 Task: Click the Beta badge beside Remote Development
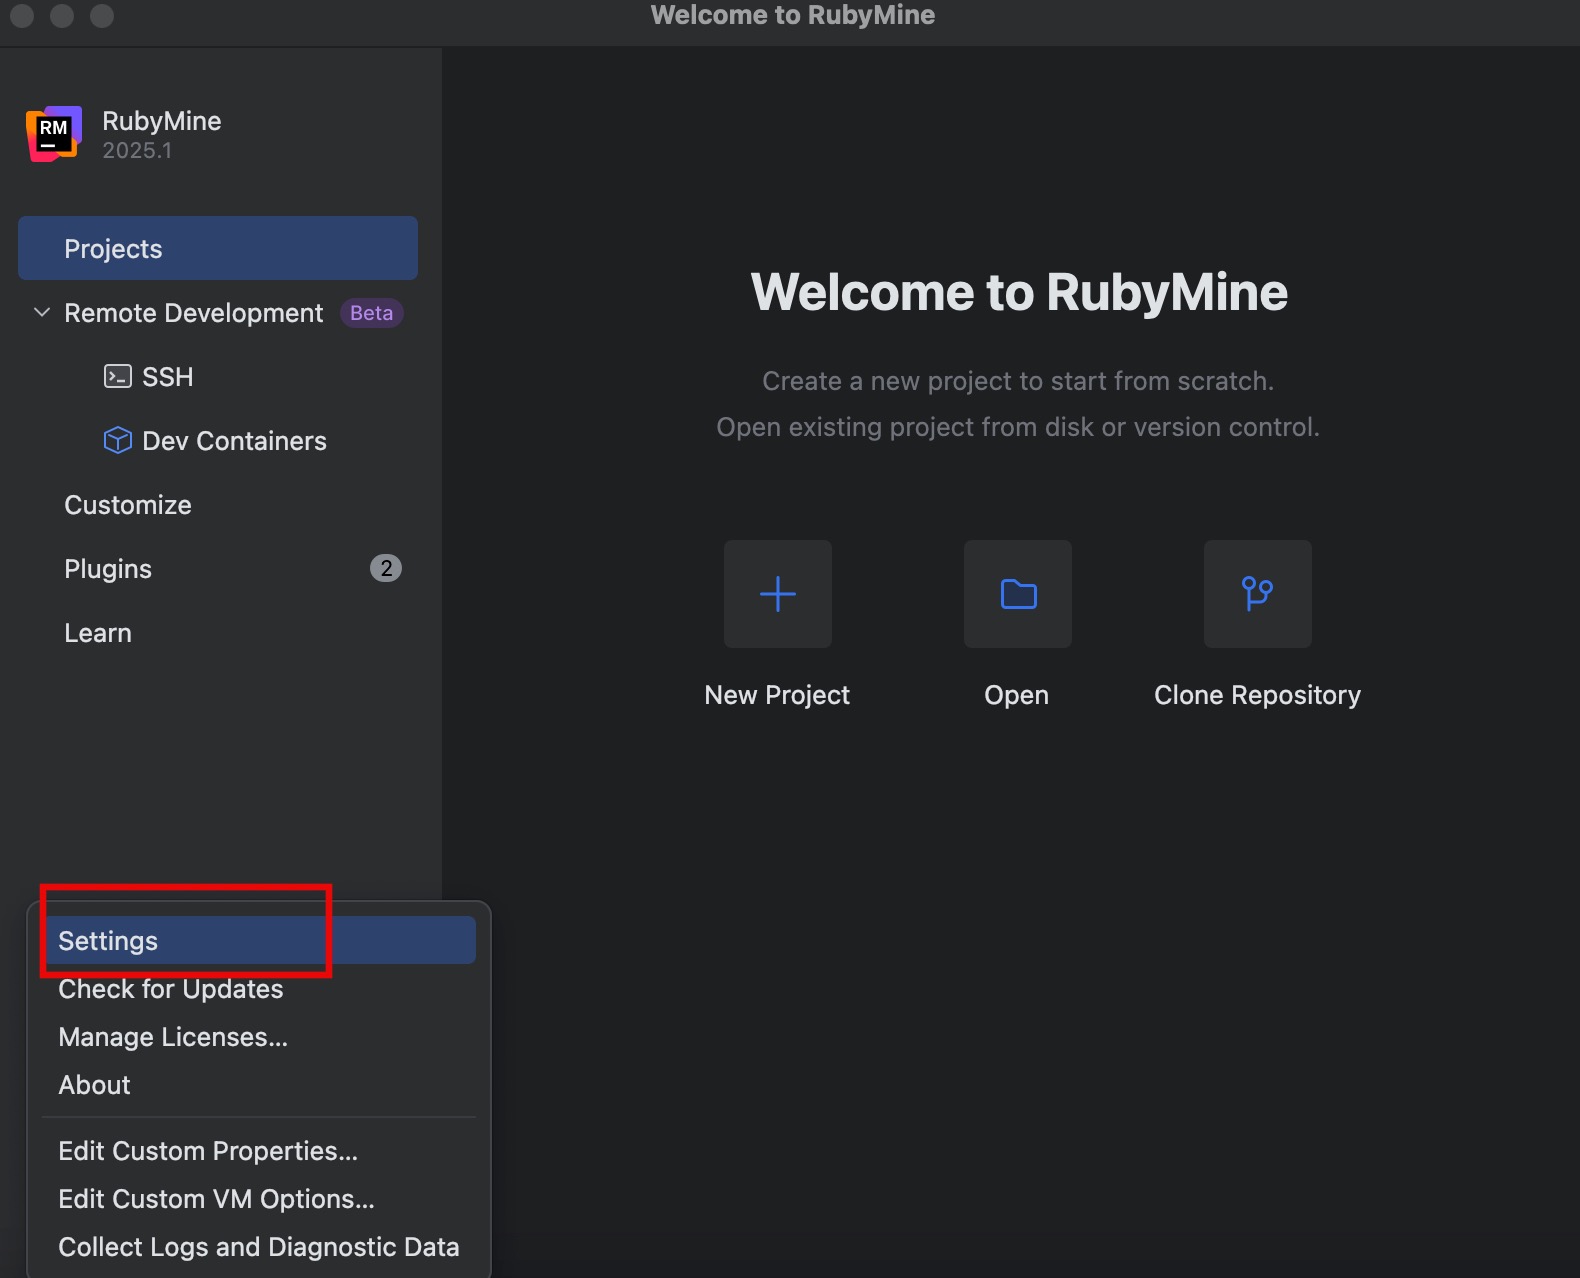click(371, 313)
